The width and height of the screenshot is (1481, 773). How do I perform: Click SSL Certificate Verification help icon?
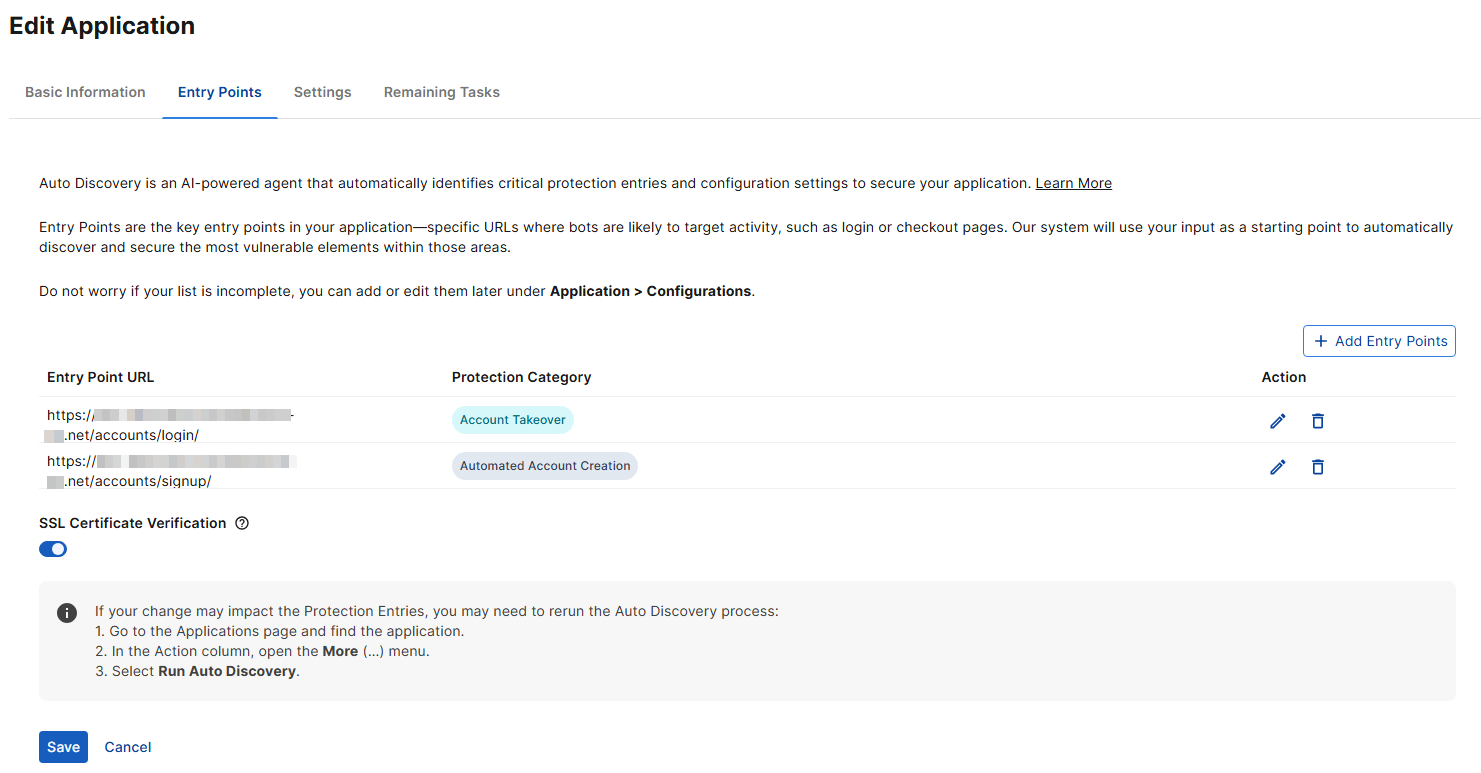click(242, 523)
